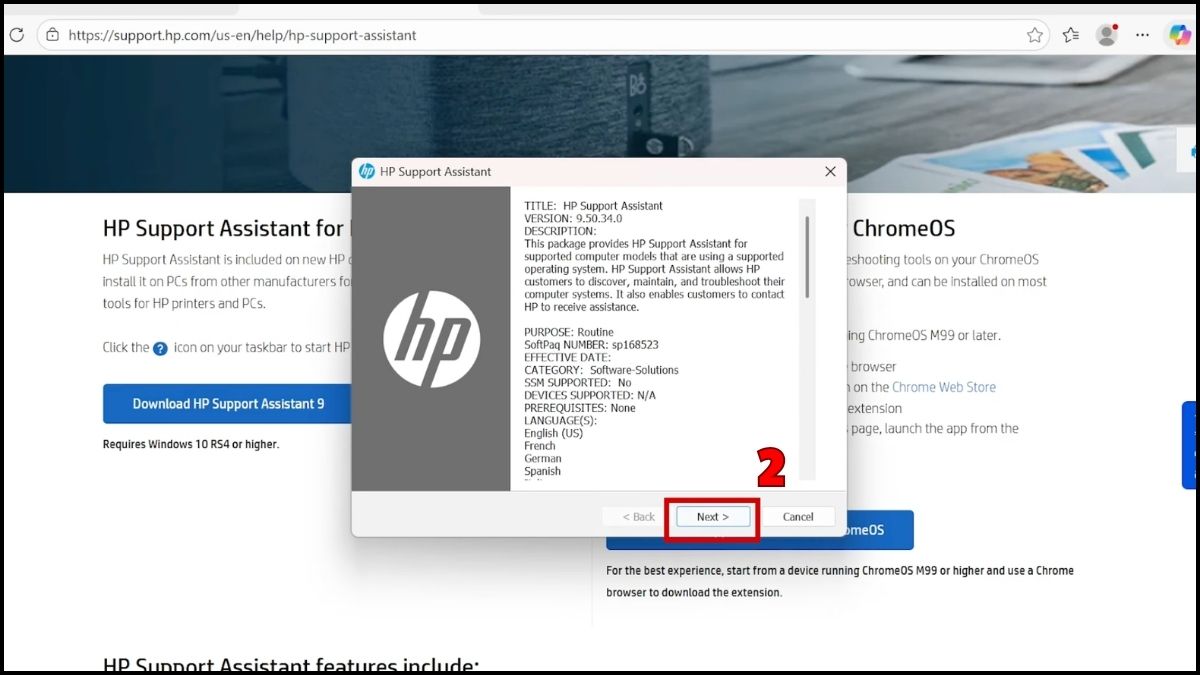Click the blue question mark taskbar icon in text
The image size is (1200, 675).
(160, 348)
